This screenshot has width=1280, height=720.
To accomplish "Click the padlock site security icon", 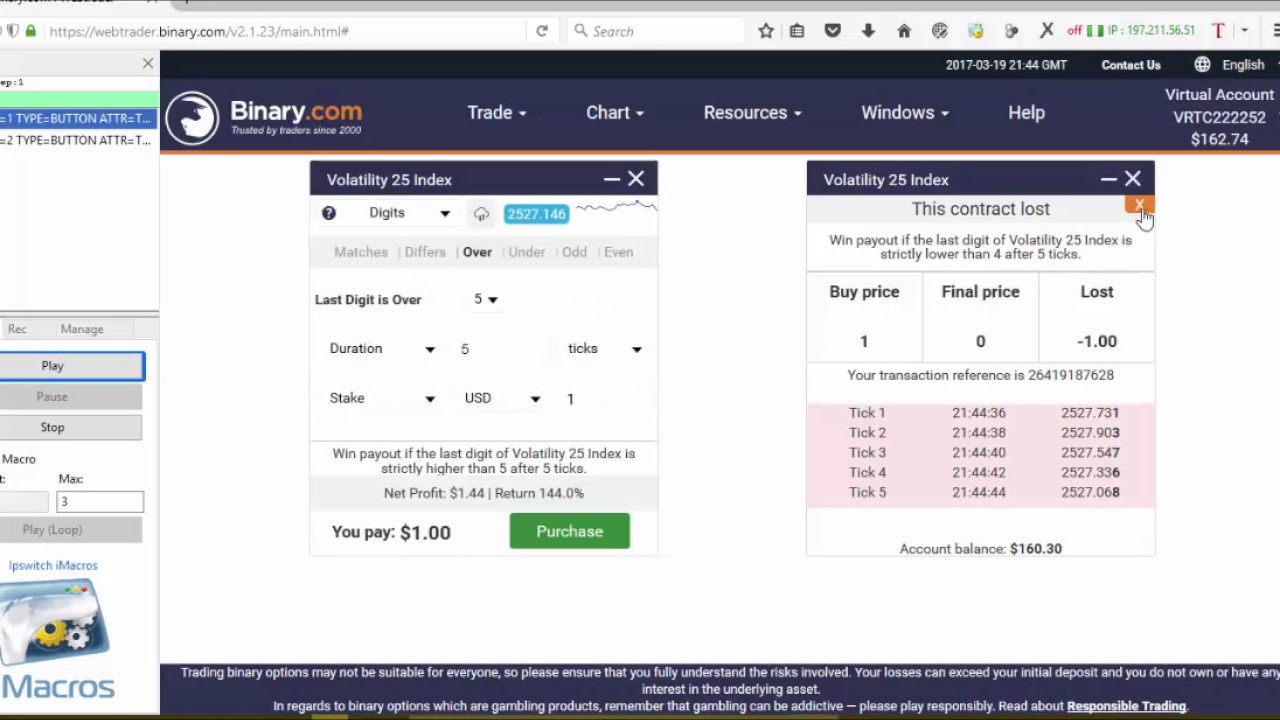I will pos(31,31).
